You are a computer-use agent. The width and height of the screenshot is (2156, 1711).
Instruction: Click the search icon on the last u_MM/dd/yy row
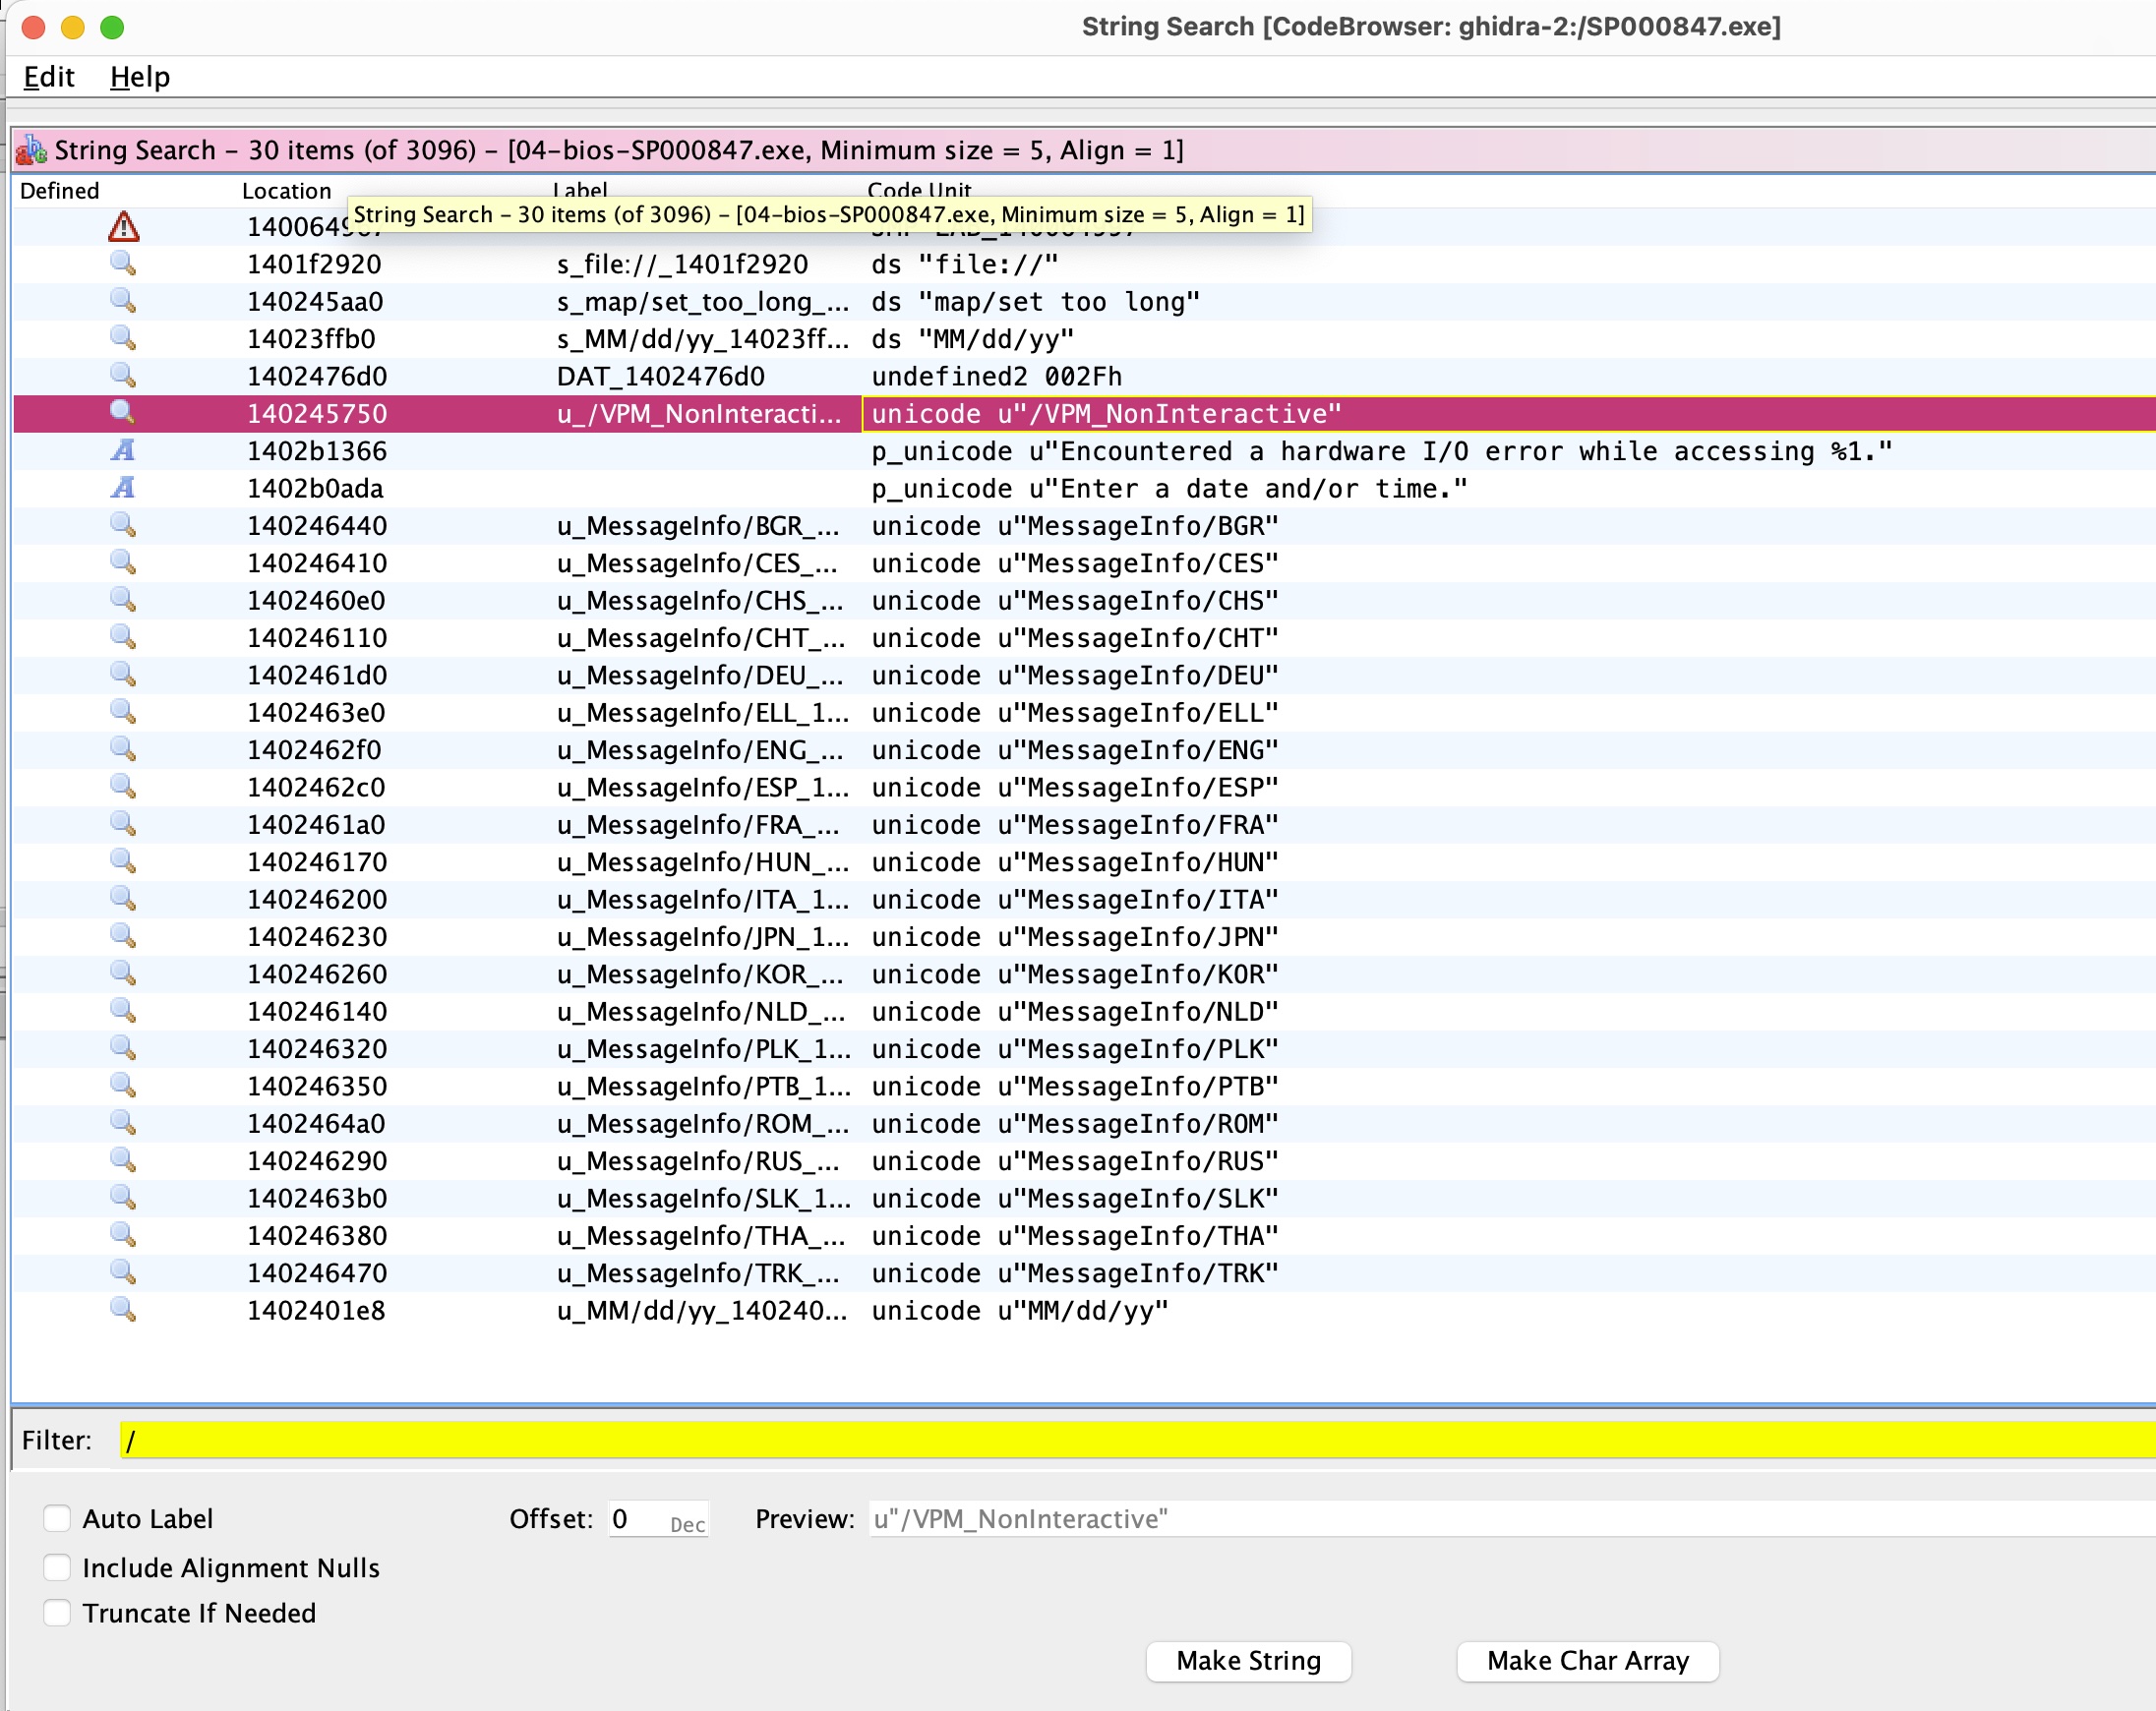(x=124, y=1310)
